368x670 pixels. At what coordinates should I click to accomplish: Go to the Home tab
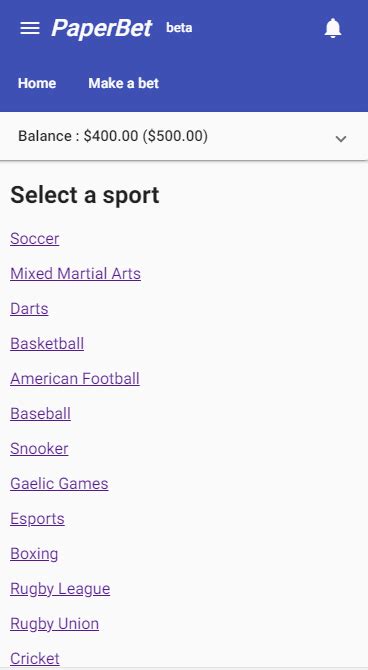point(37,83)
